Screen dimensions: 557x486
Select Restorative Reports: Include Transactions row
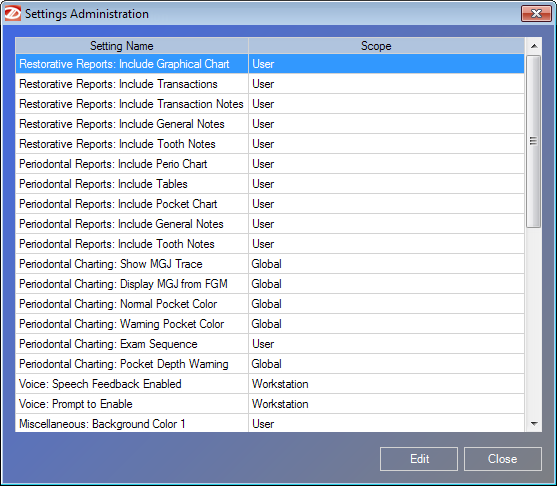(270, 84)
